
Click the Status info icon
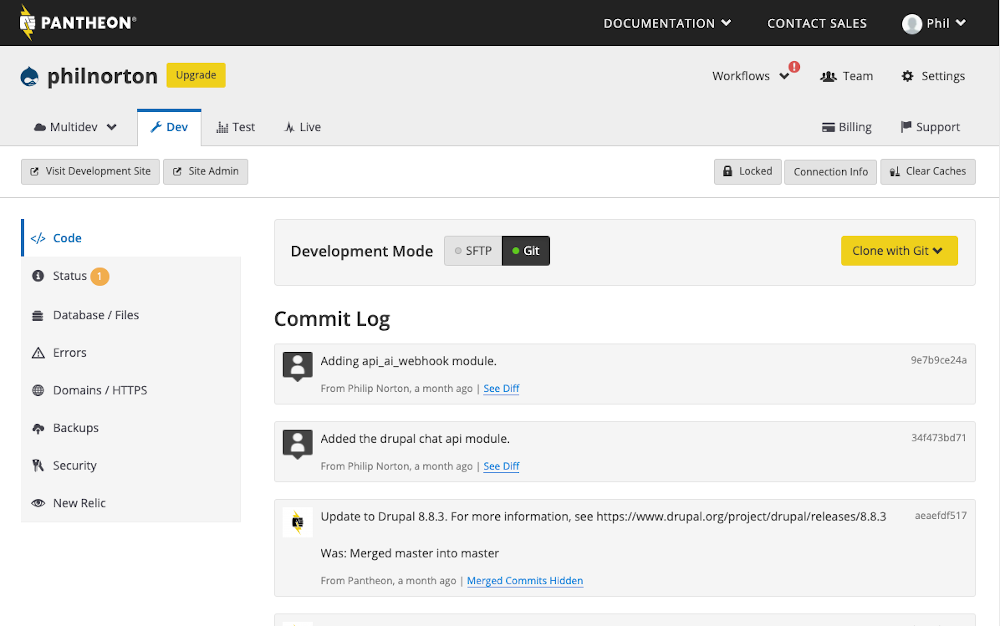tap(38, 275)
